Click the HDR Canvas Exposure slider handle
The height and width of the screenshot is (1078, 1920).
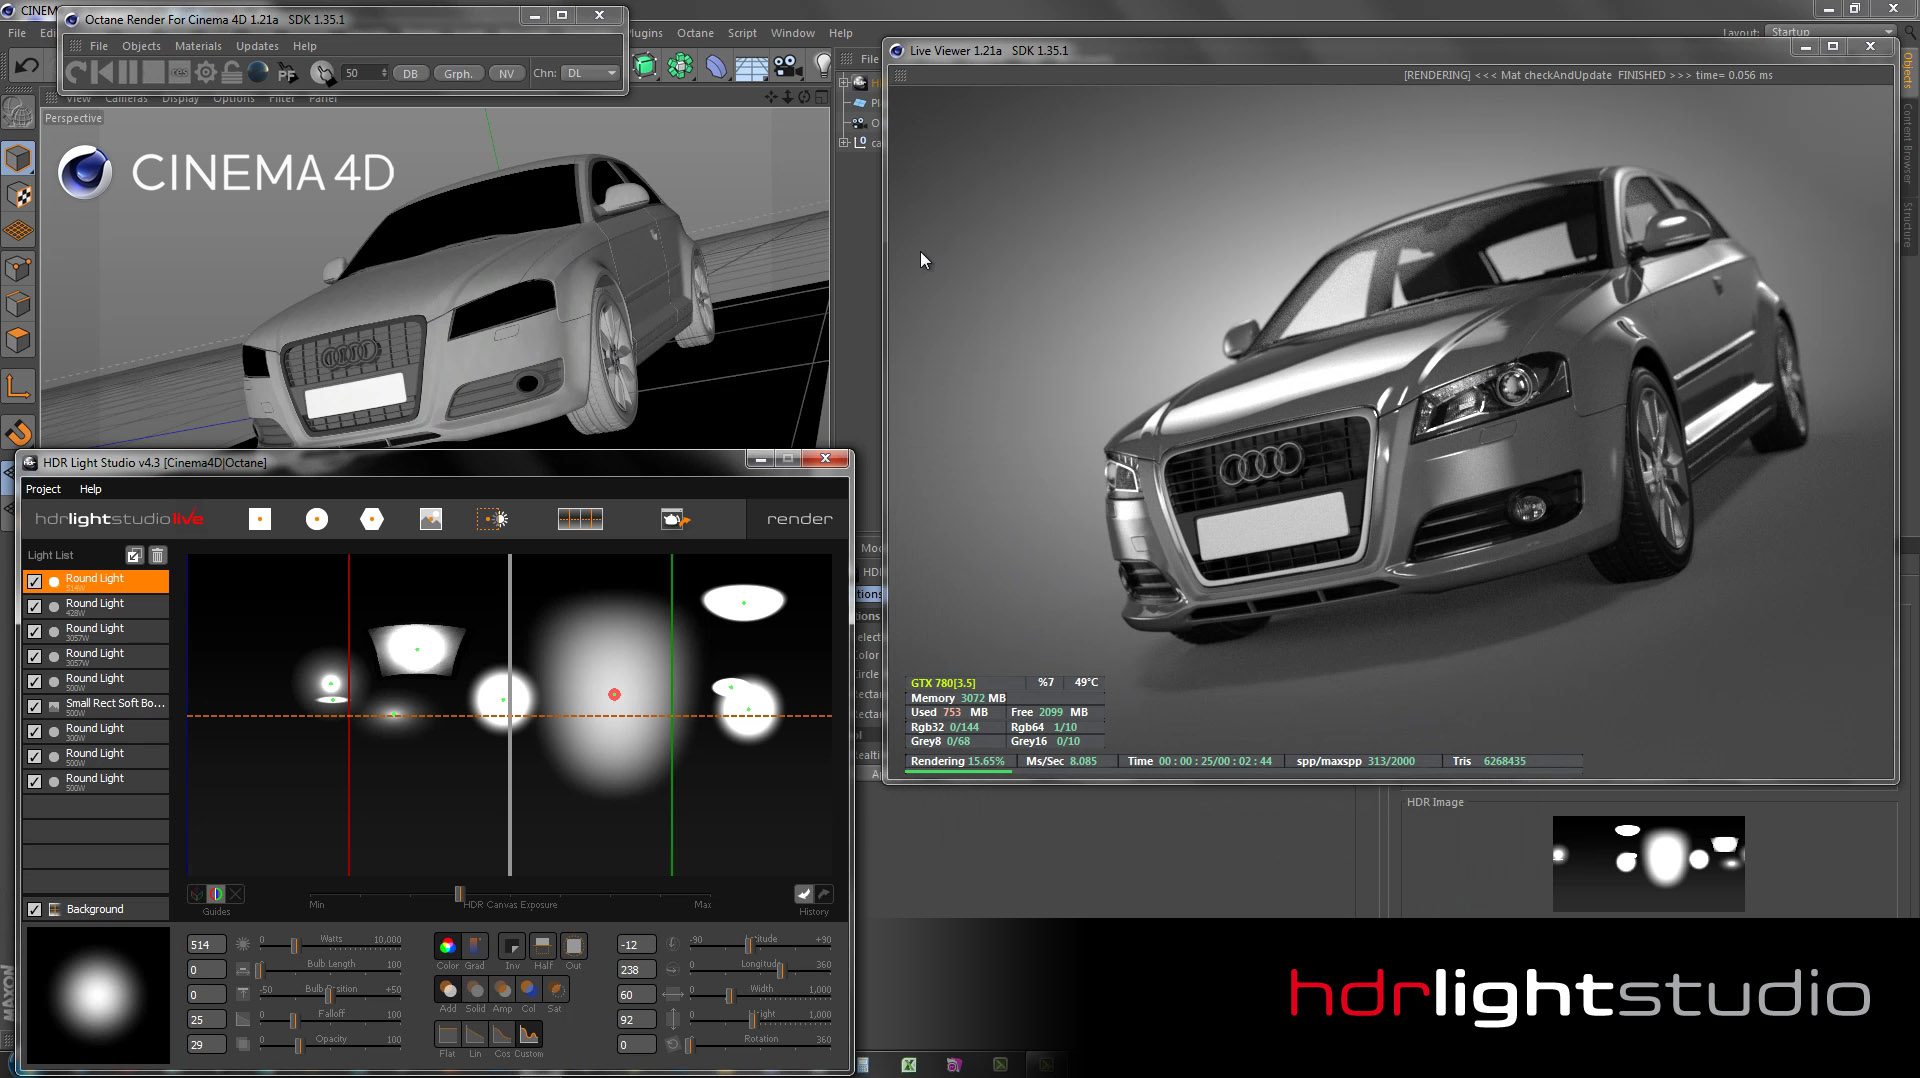459,894
